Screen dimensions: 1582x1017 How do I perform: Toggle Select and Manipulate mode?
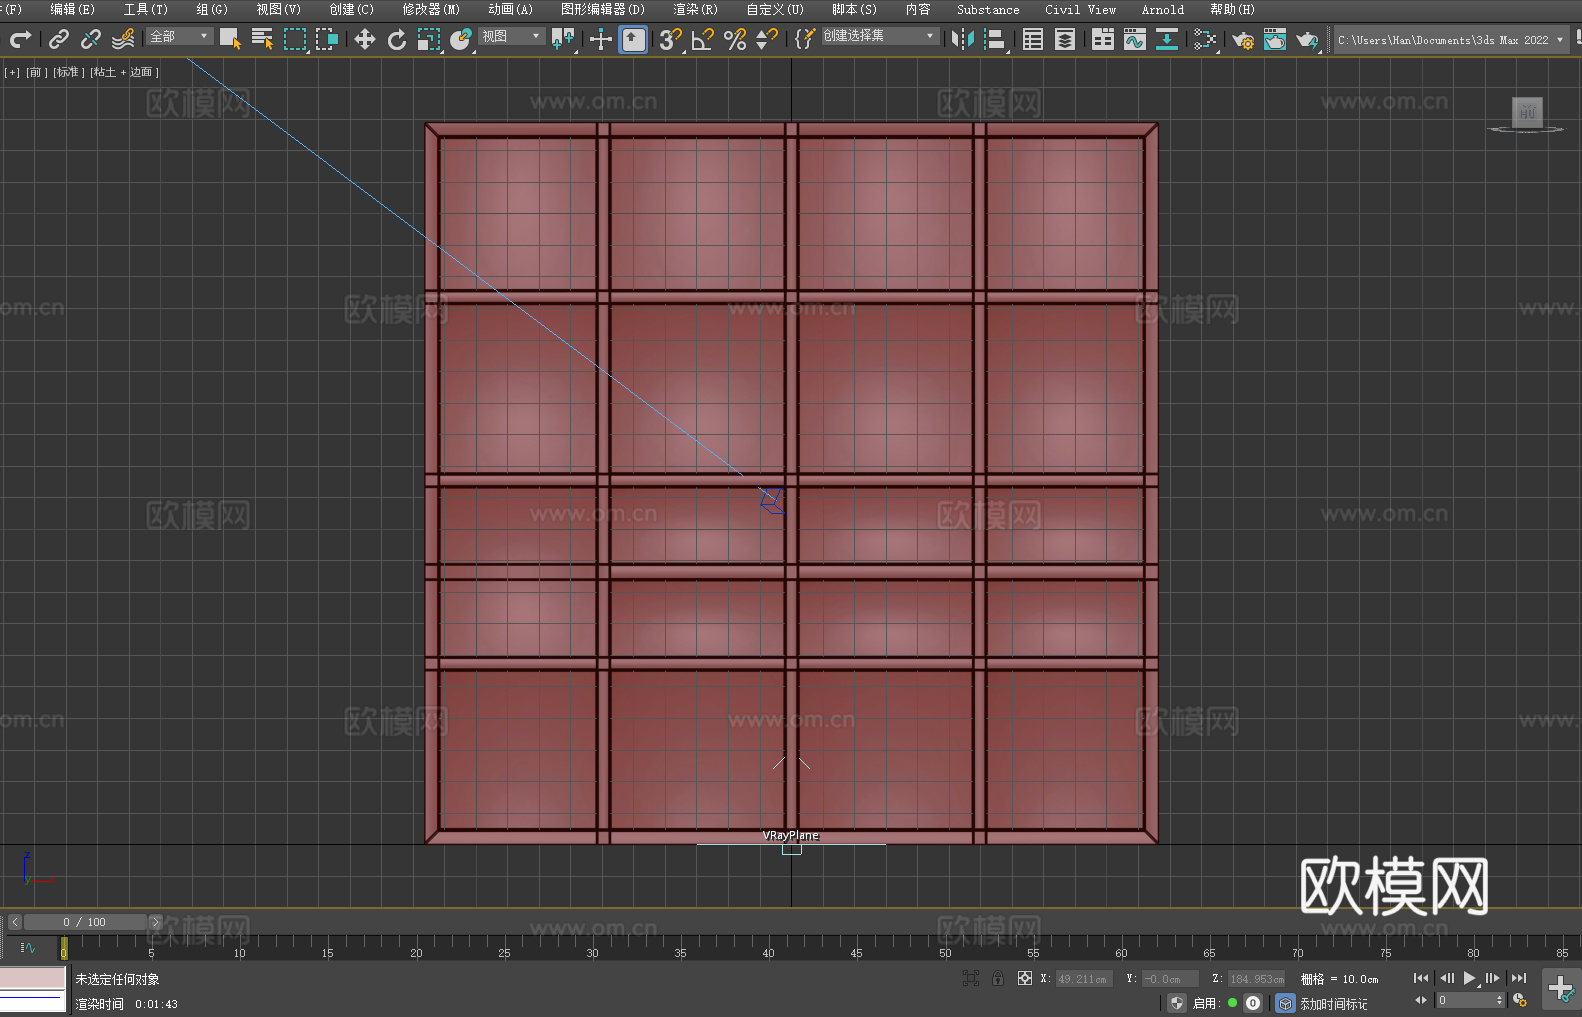click(601, 39)
